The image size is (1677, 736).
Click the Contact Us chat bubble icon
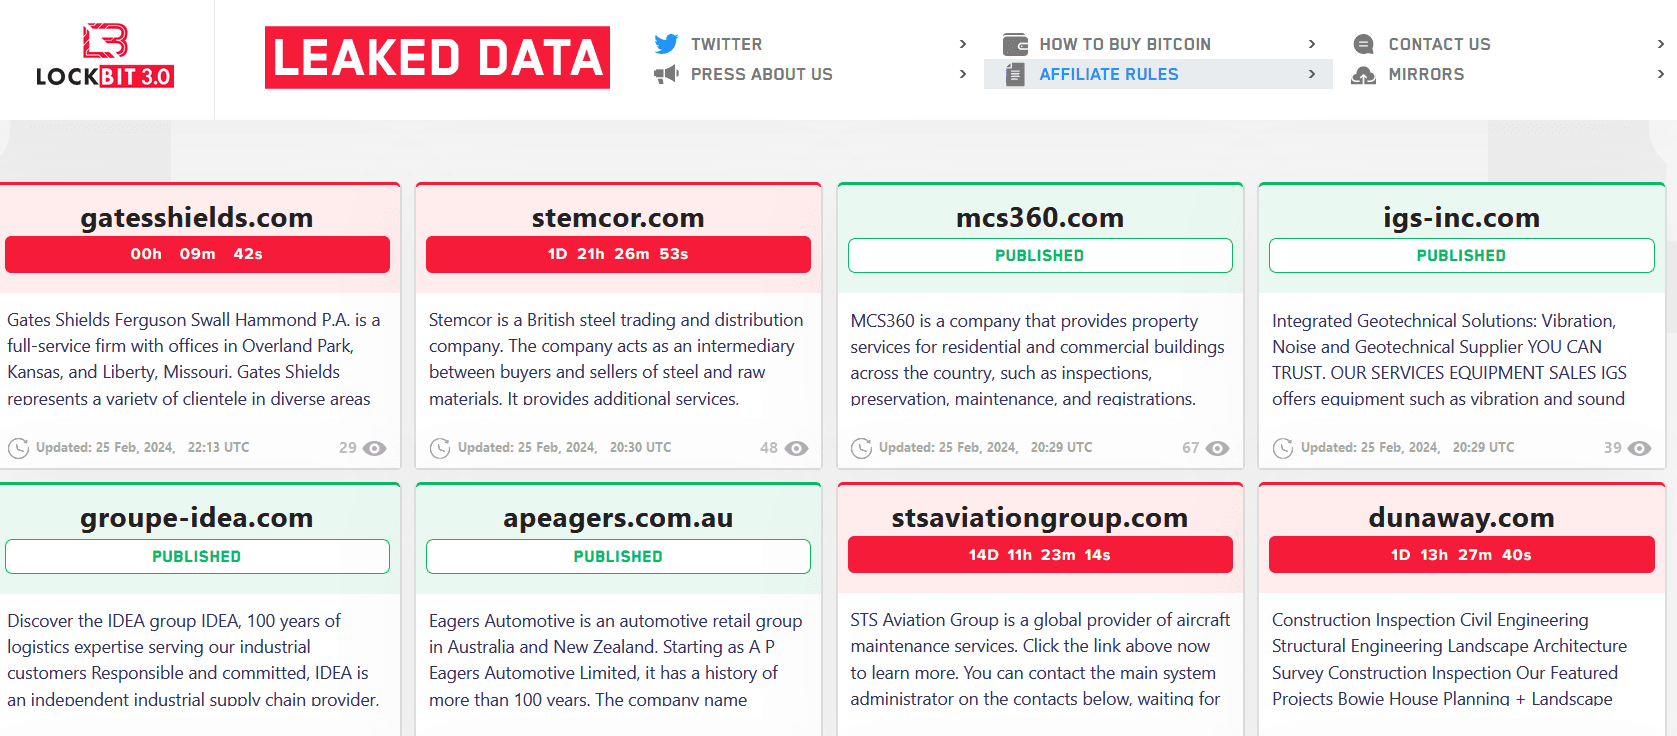click(1363, 44)
